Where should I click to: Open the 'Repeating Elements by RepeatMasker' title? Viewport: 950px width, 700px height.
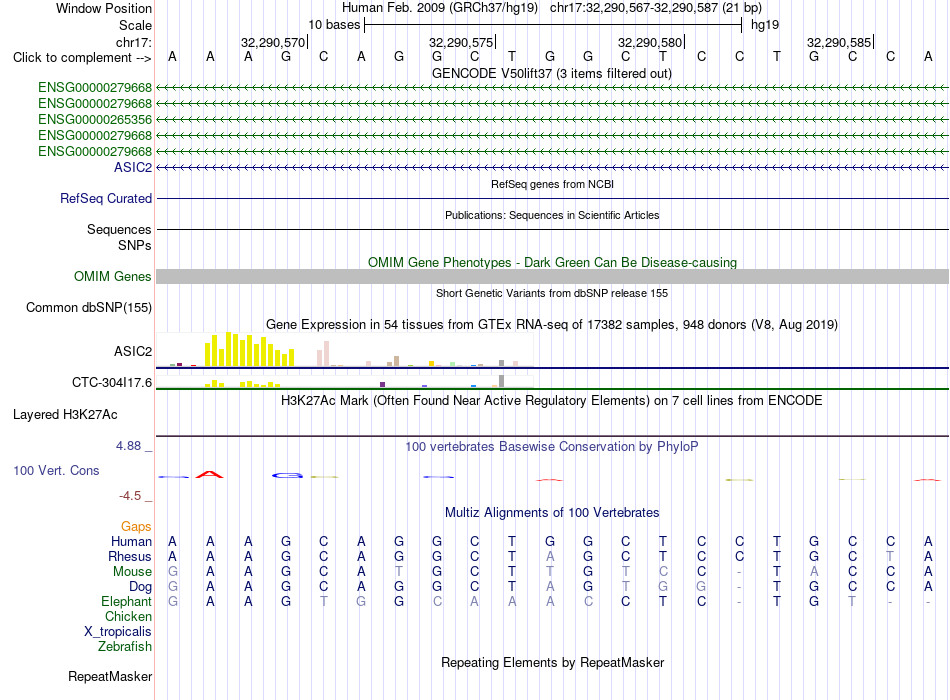click(x=552, y=662)
